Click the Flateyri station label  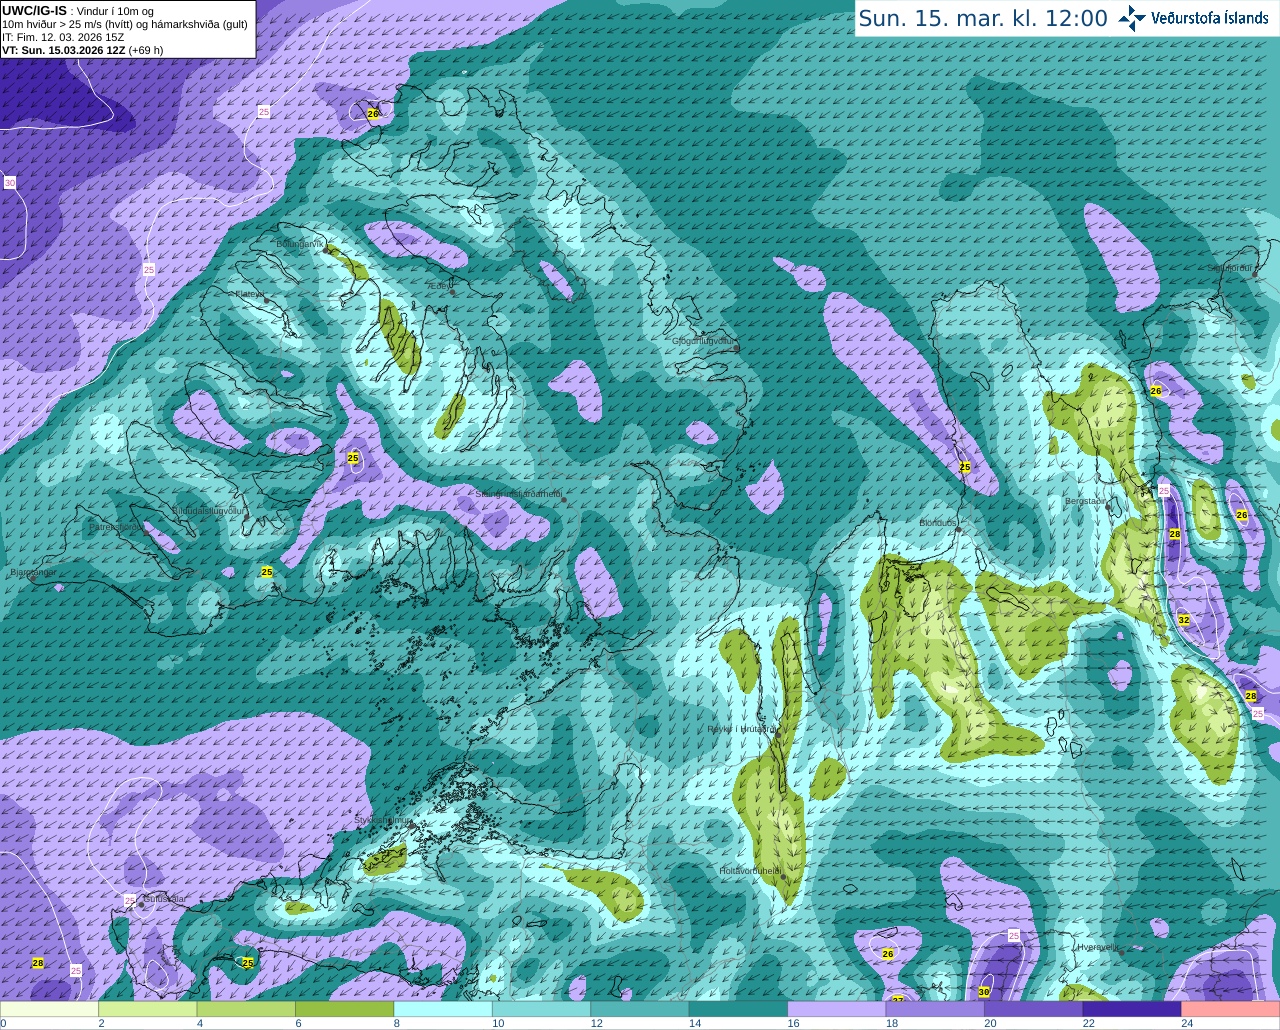(x=249, y=294)
